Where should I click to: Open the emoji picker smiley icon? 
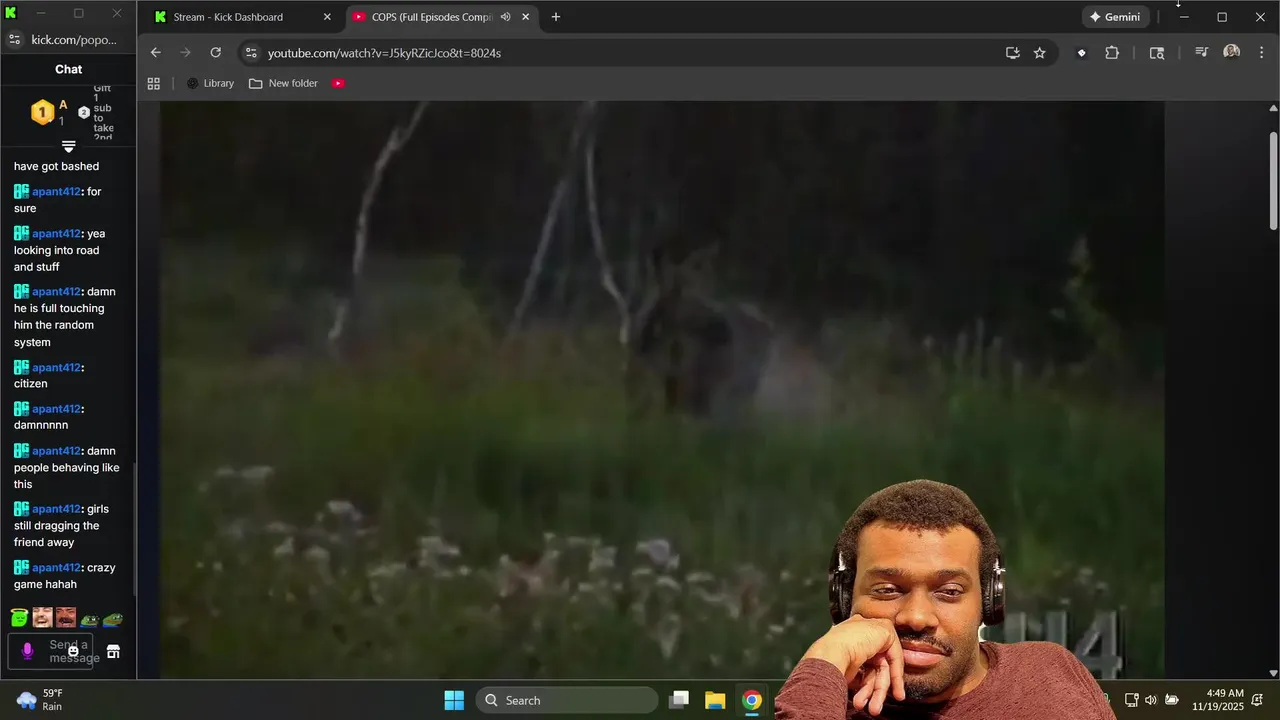pos(73,651)
